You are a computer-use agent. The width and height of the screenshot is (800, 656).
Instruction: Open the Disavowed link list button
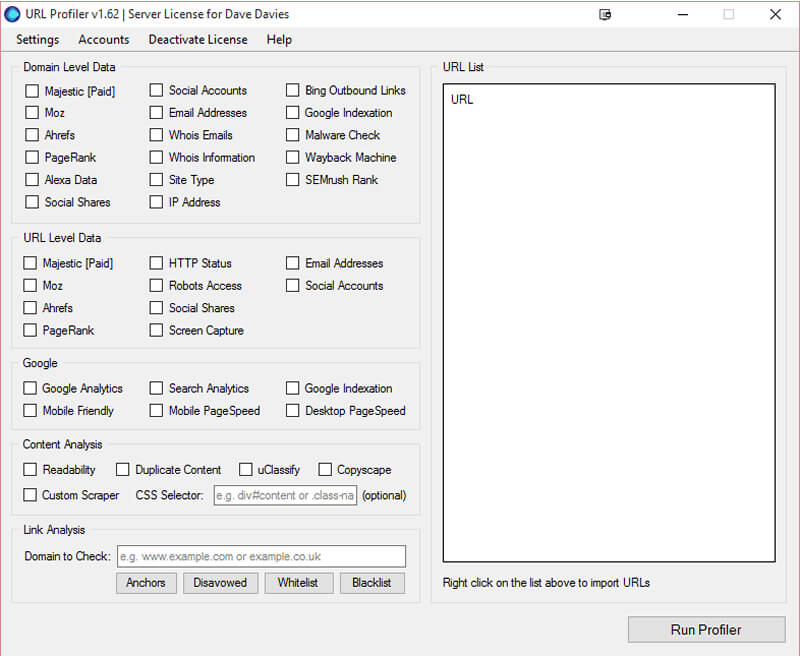coord(220,583)
